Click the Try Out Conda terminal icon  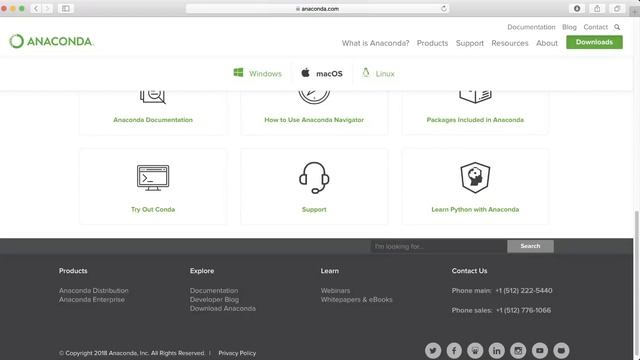pyautogui.click(x=153, y=178)
